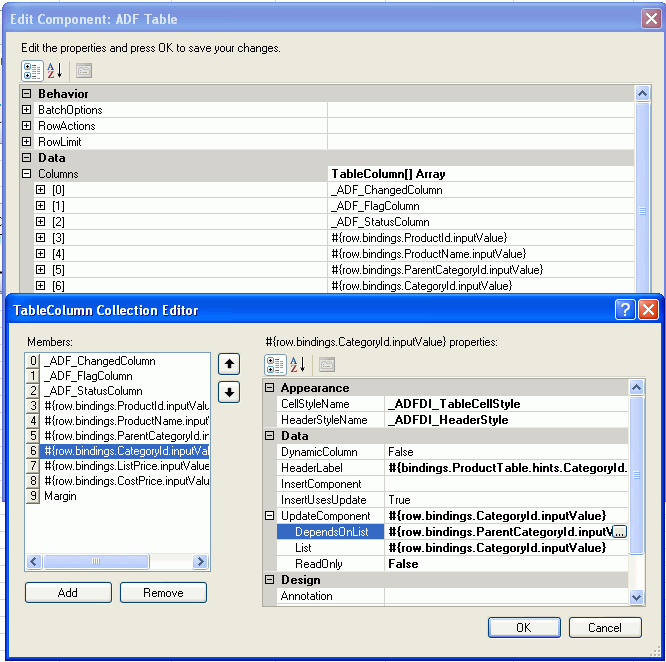Collapse Appearance category in Collection Editor

[x=269, y=387]
